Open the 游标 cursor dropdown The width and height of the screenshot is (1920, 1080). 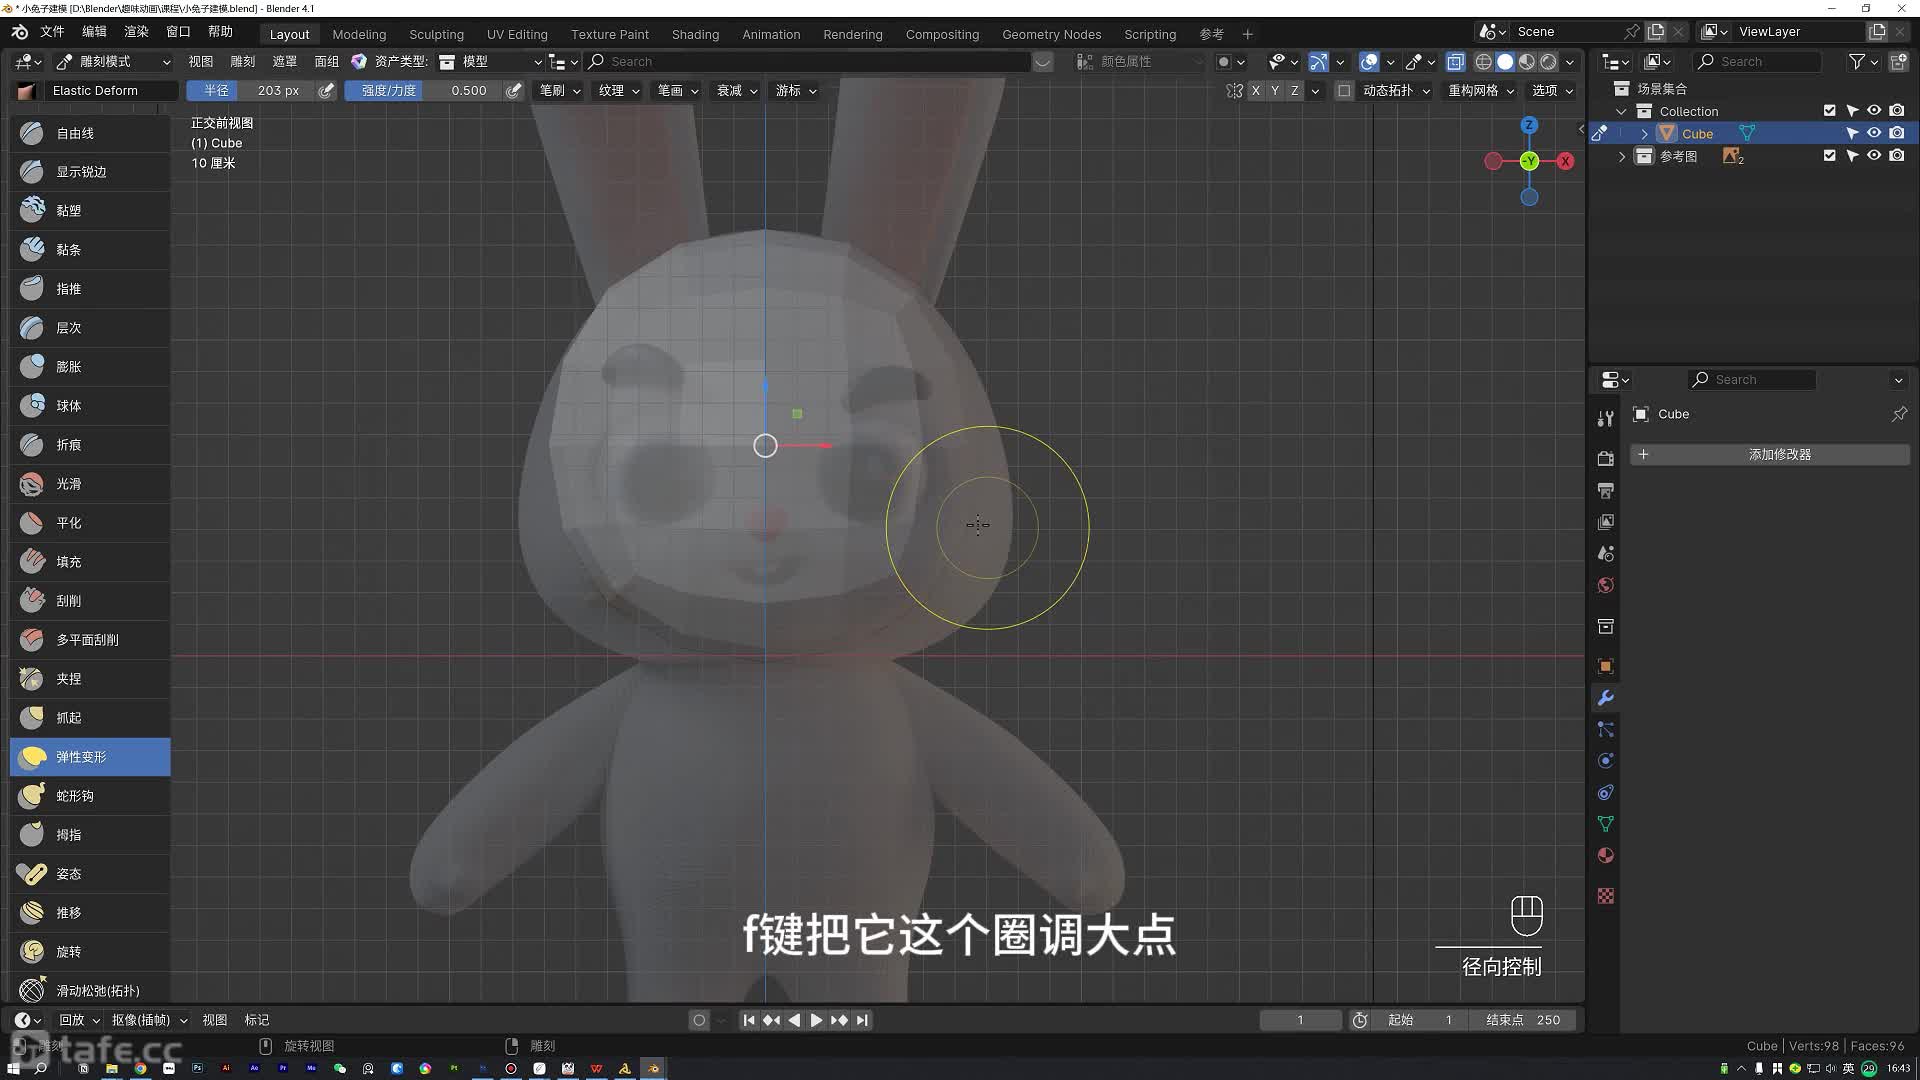[796, 90]
